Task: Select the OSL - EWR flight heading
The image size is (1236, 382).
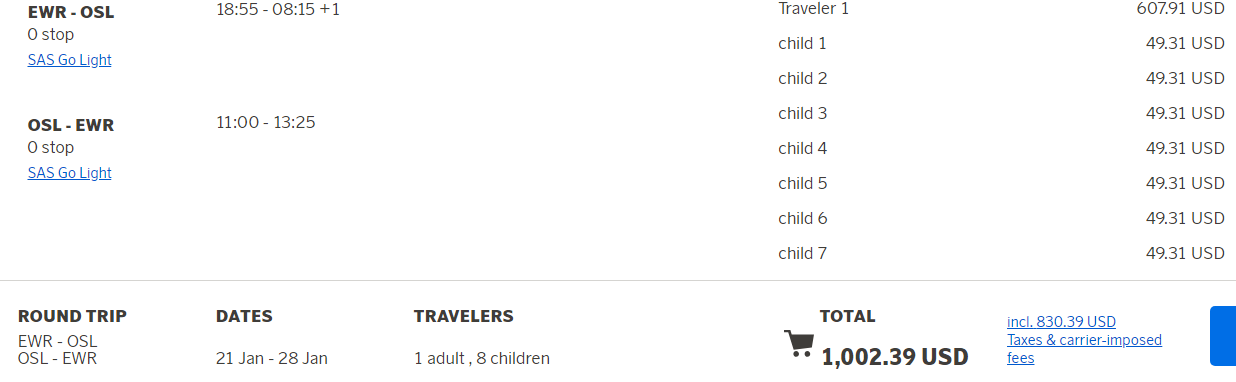Action: tap(71, 125)
